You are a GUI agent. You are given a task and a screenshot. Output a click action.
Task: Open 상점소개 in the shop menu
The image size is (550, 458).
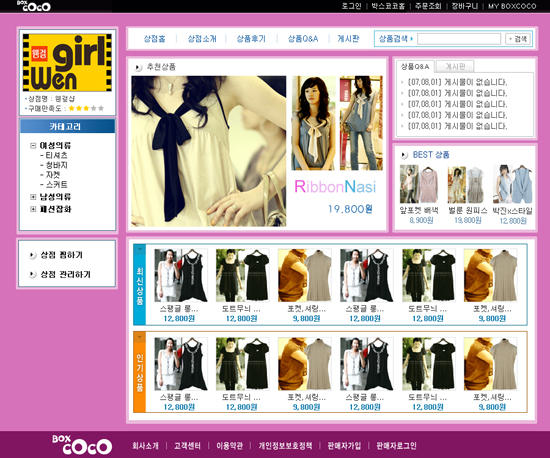pyautogui.click(x=202, y=39)
